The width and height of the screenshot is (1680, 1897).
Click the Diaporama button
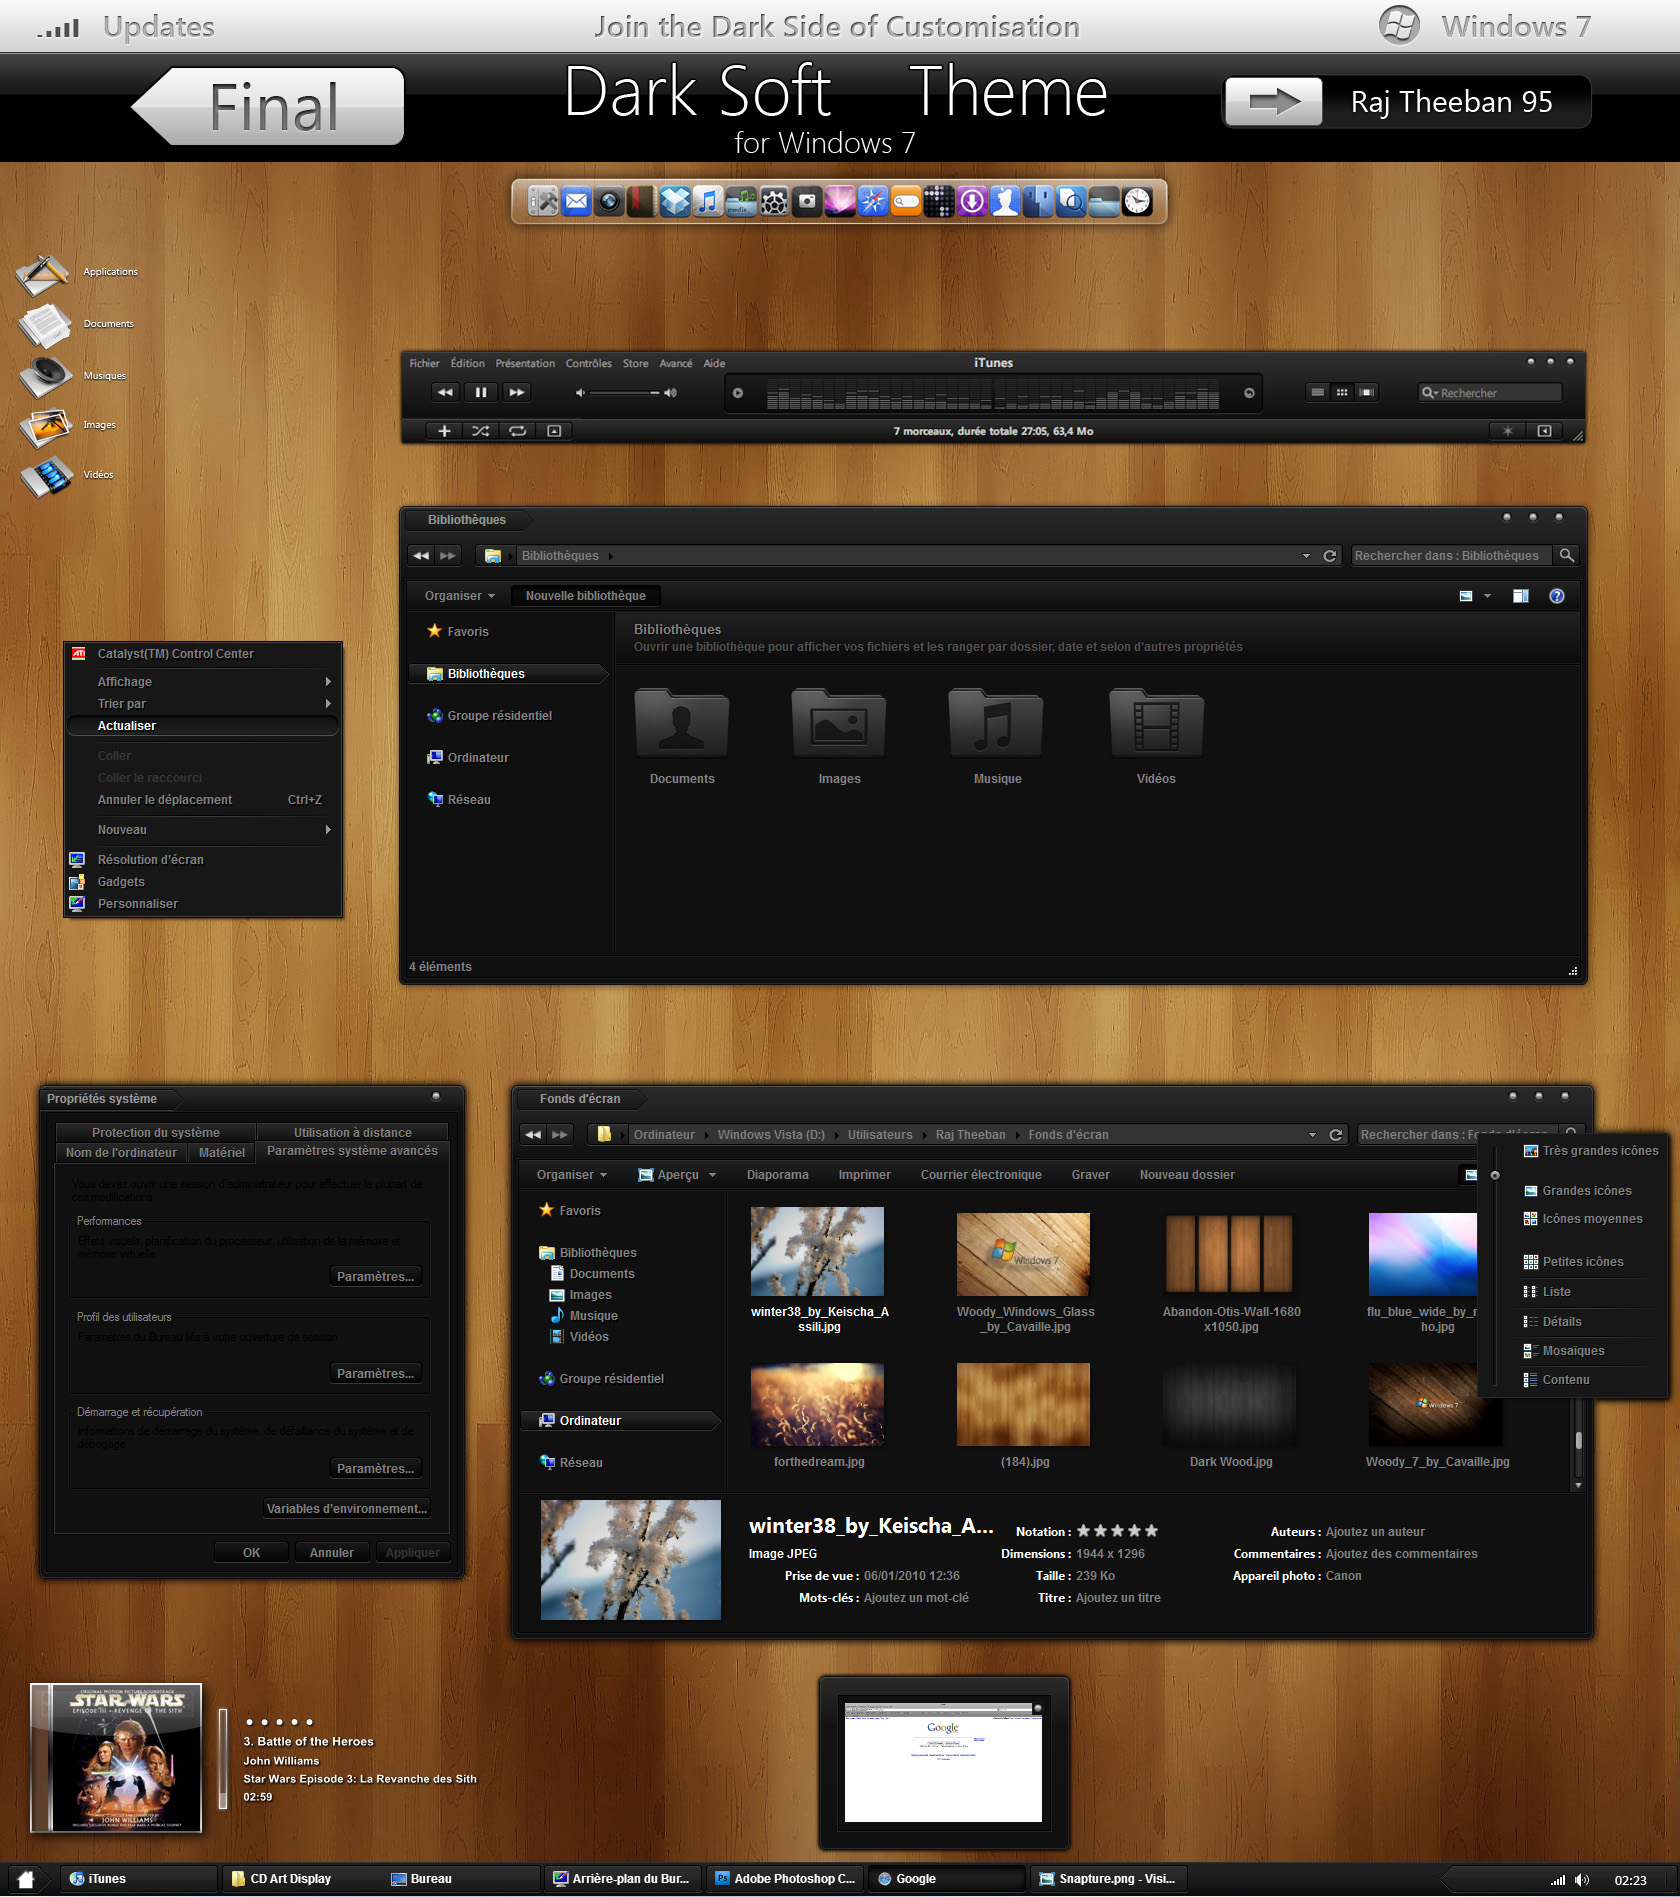click(x=777, y=1175)
